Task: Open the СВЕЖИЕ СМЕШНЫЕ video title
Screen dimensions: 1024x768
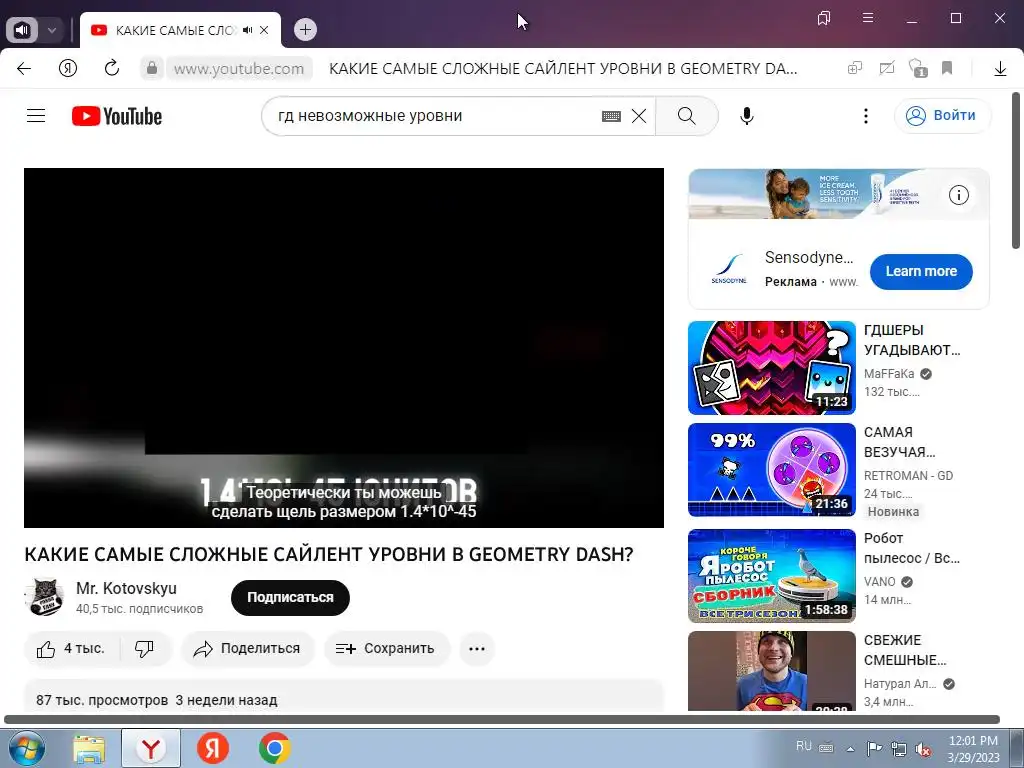Action: (x=904, y=650)
